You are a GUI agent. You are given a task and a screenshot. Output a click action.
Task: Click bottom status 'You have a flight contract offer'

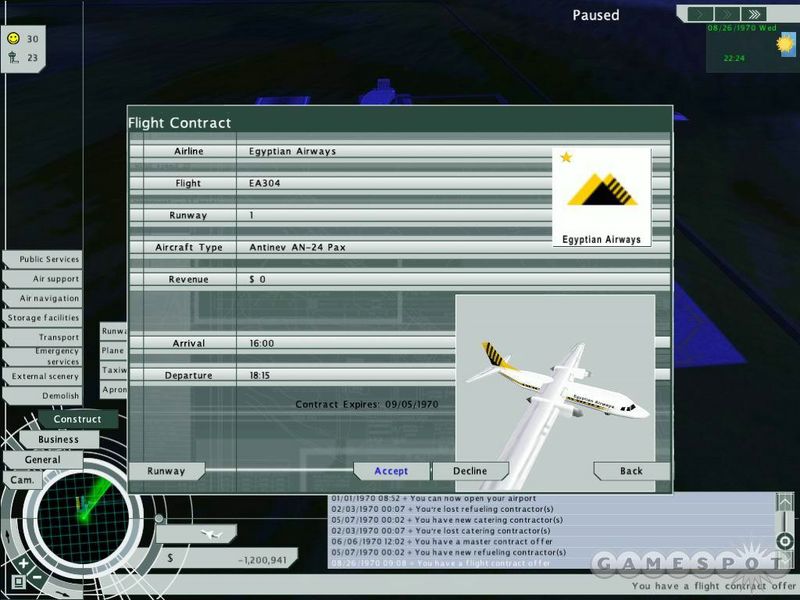coord(713,586)
